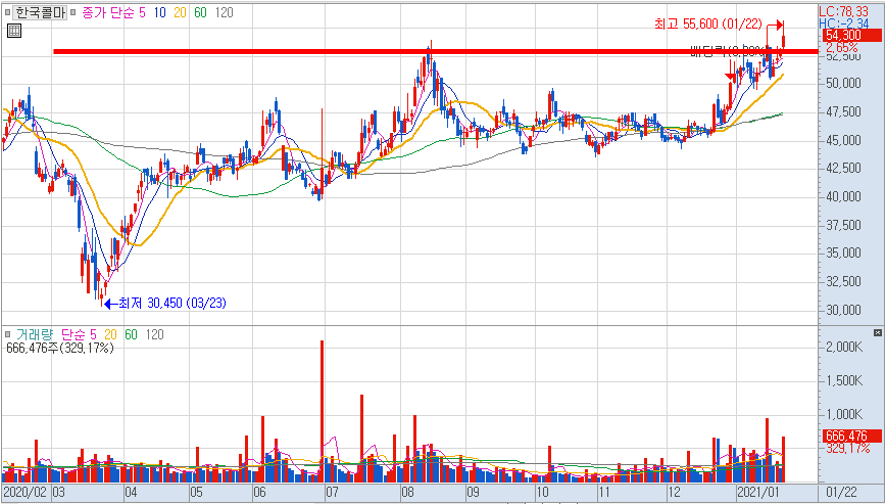Select price moving average 5 label
The image size is (885, 504).
142,12
